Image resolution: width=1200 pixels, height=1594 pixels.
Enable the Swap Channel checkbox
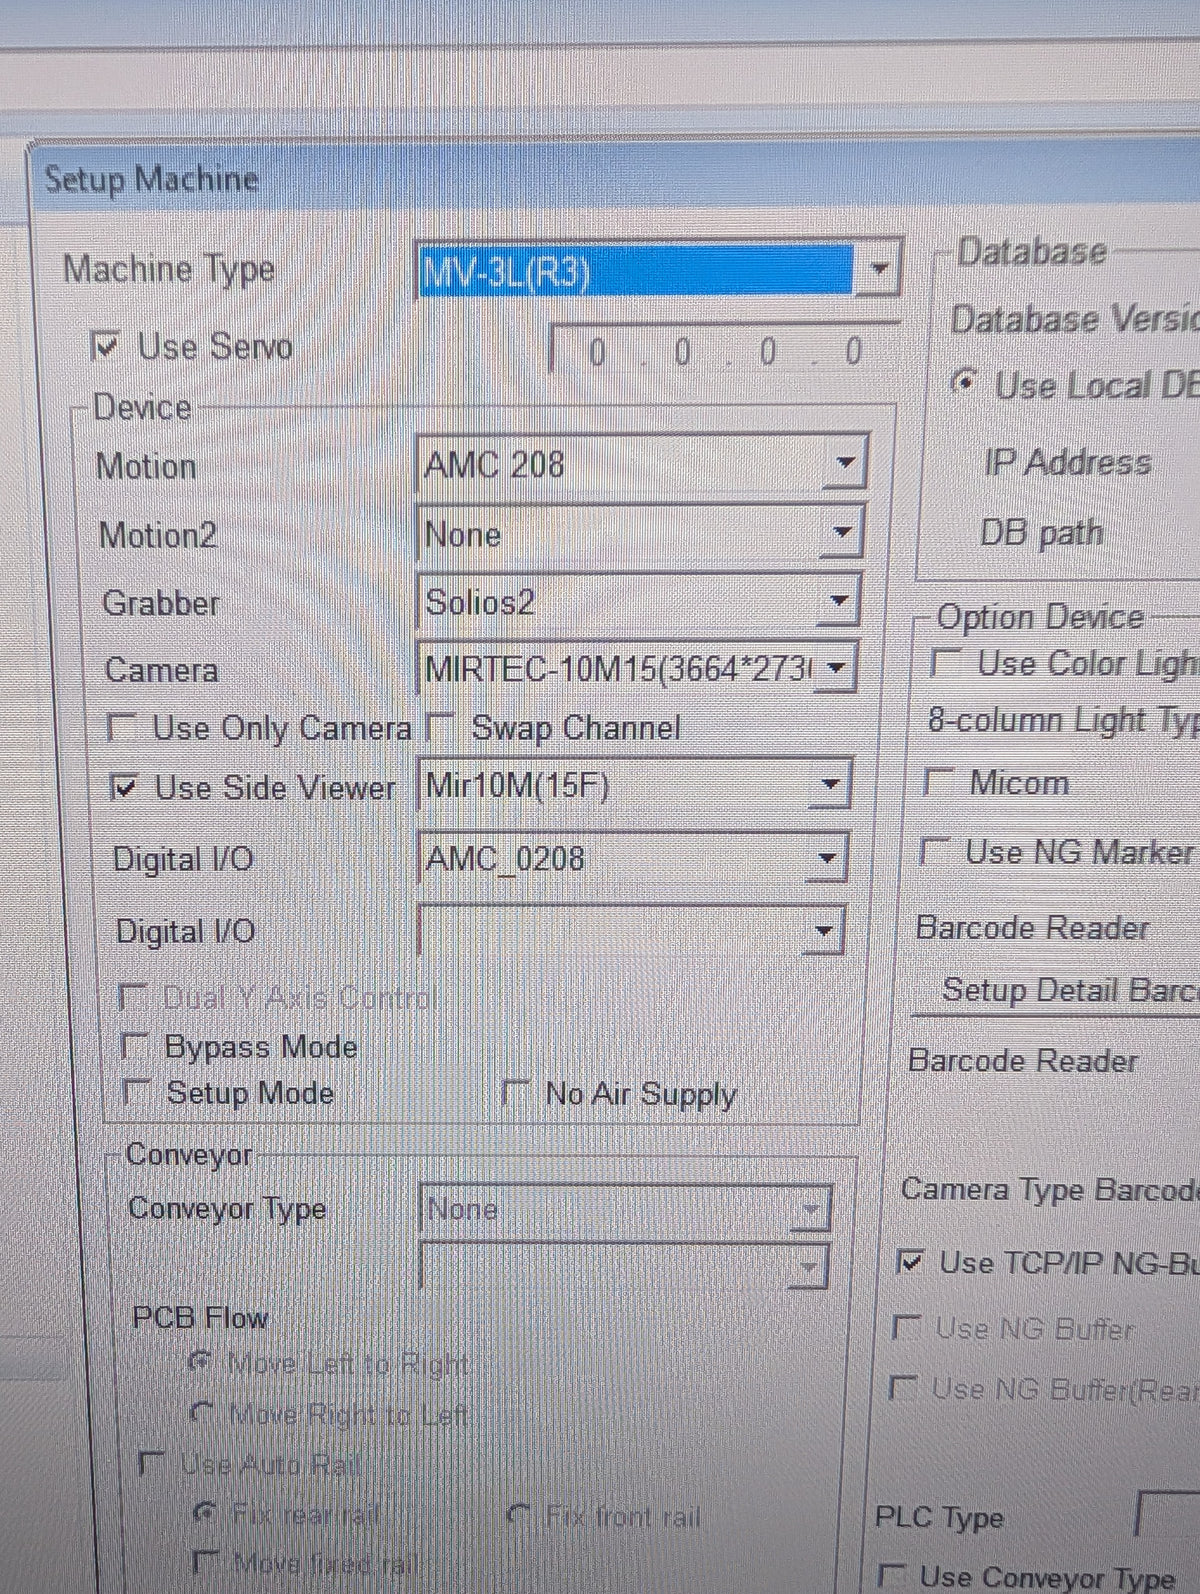(x=439, y=726)
